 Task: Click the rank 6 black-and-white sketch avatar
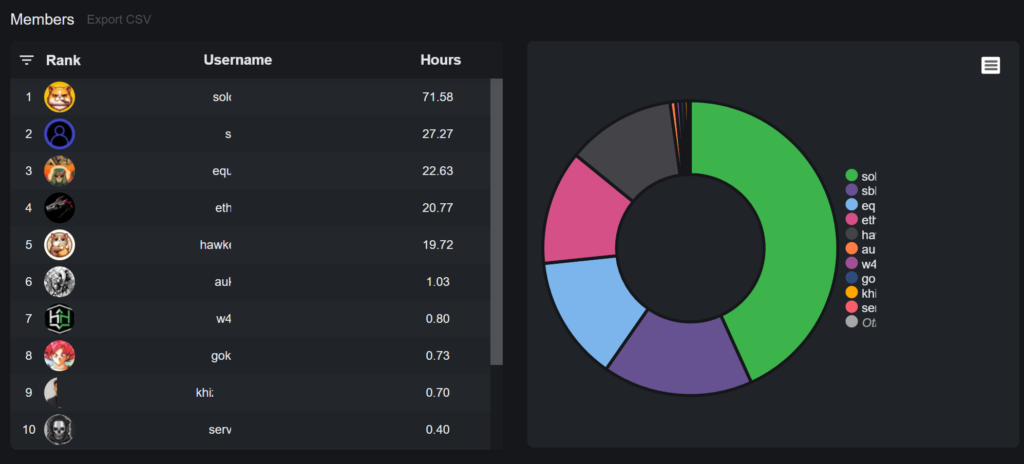59,282
